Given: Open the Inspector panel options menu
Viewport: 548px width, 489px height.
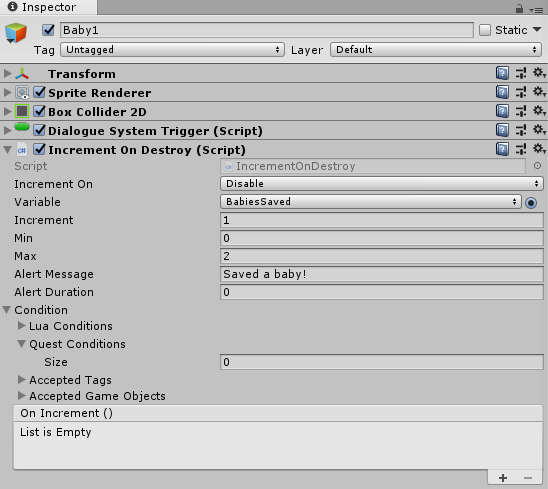Looking at the screenshot, I should pyautogui.click(x=536, y=10).
